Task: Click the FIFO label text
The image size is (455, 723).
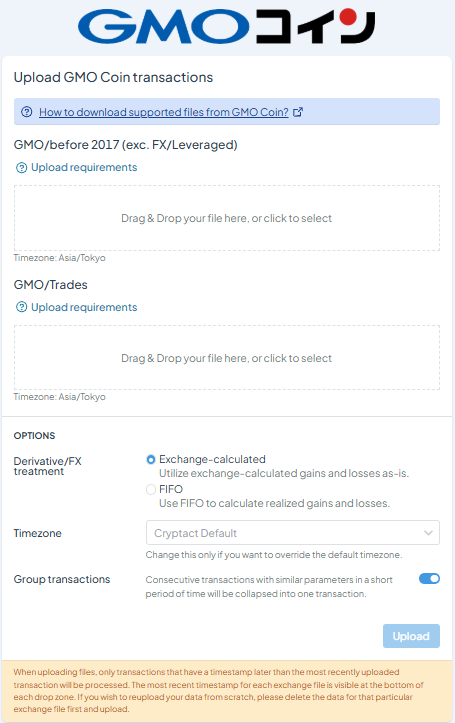Action: click(171, 489)
